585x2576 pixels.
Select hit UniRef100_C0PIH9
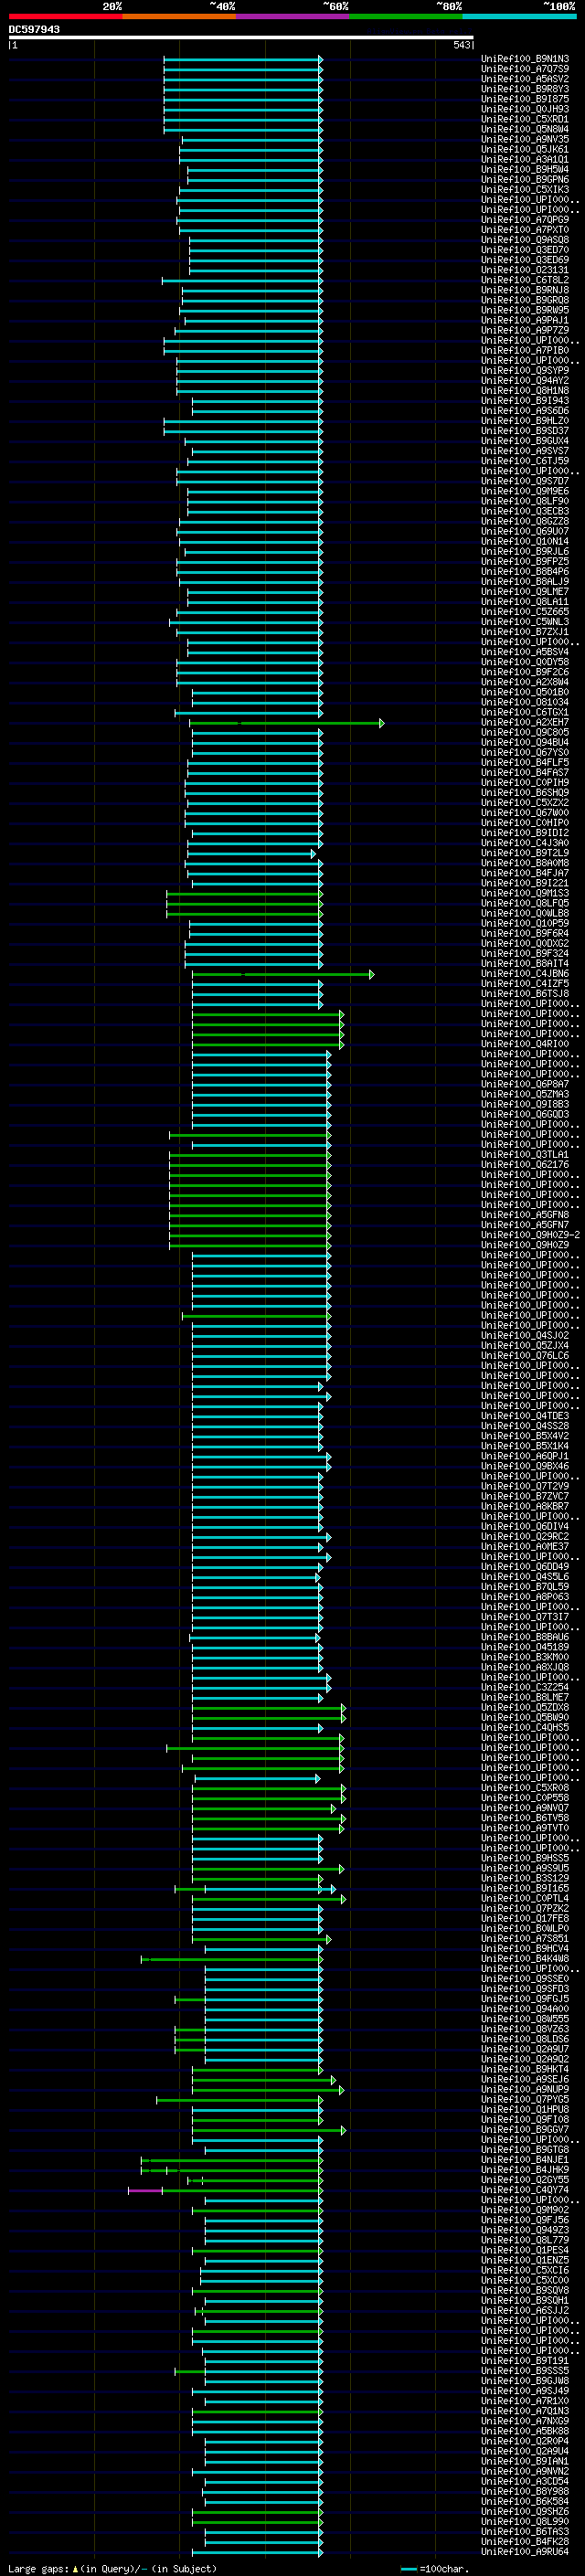525,782
